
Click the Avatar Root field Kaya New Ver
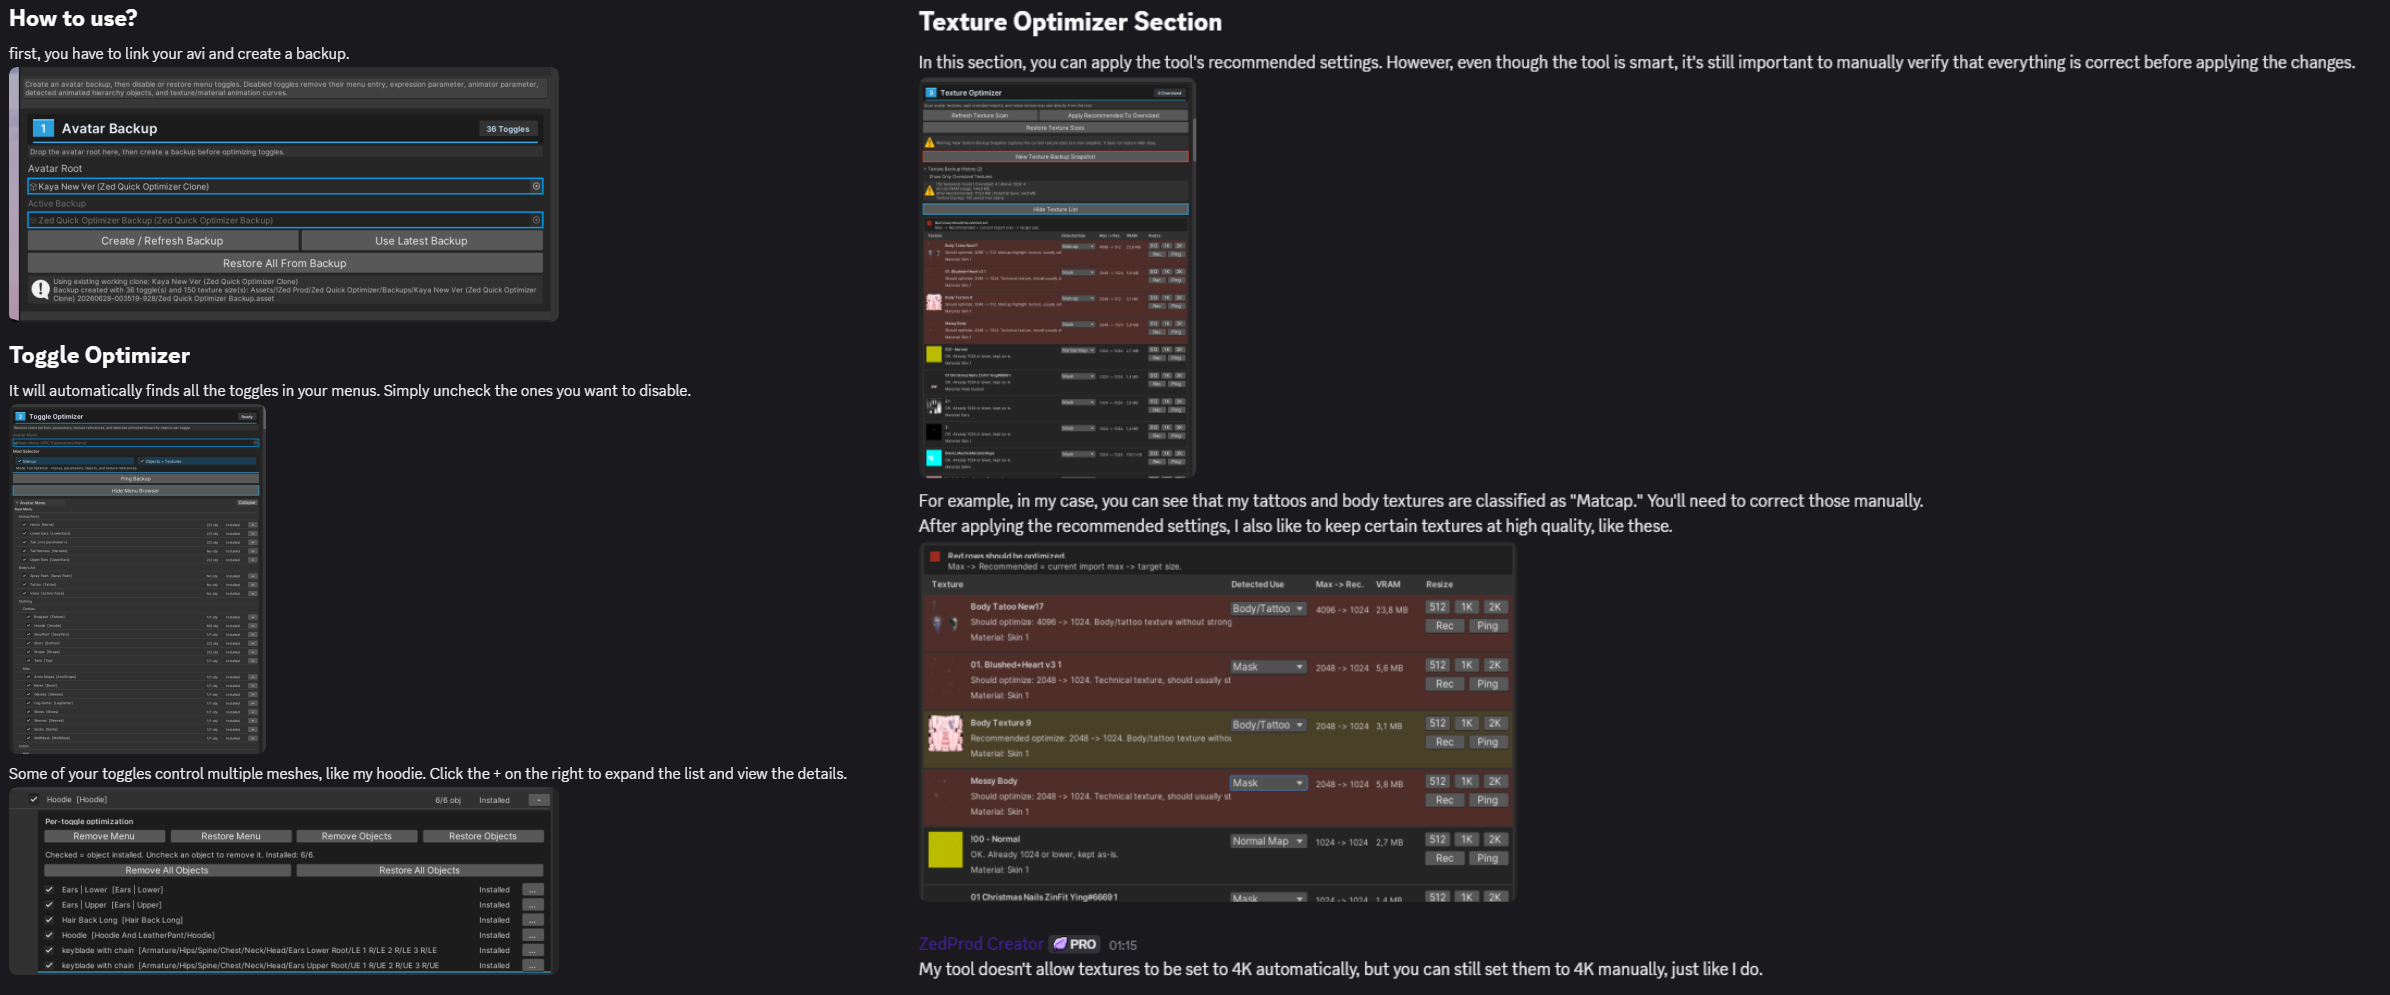(285, 186)
